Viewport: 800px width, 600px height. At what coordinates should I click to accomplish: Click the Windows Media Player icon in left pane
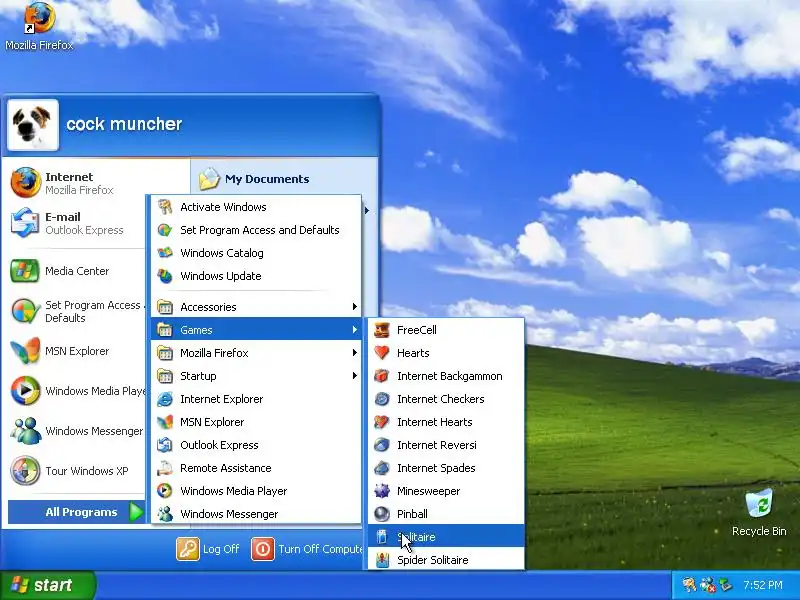(24, 391)
